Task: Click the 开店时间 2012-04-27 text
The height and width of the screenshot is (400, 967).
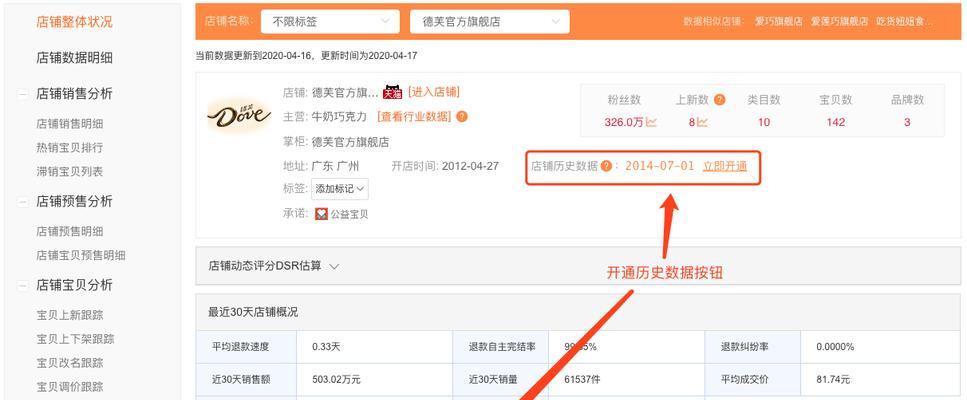Action: 445,166
